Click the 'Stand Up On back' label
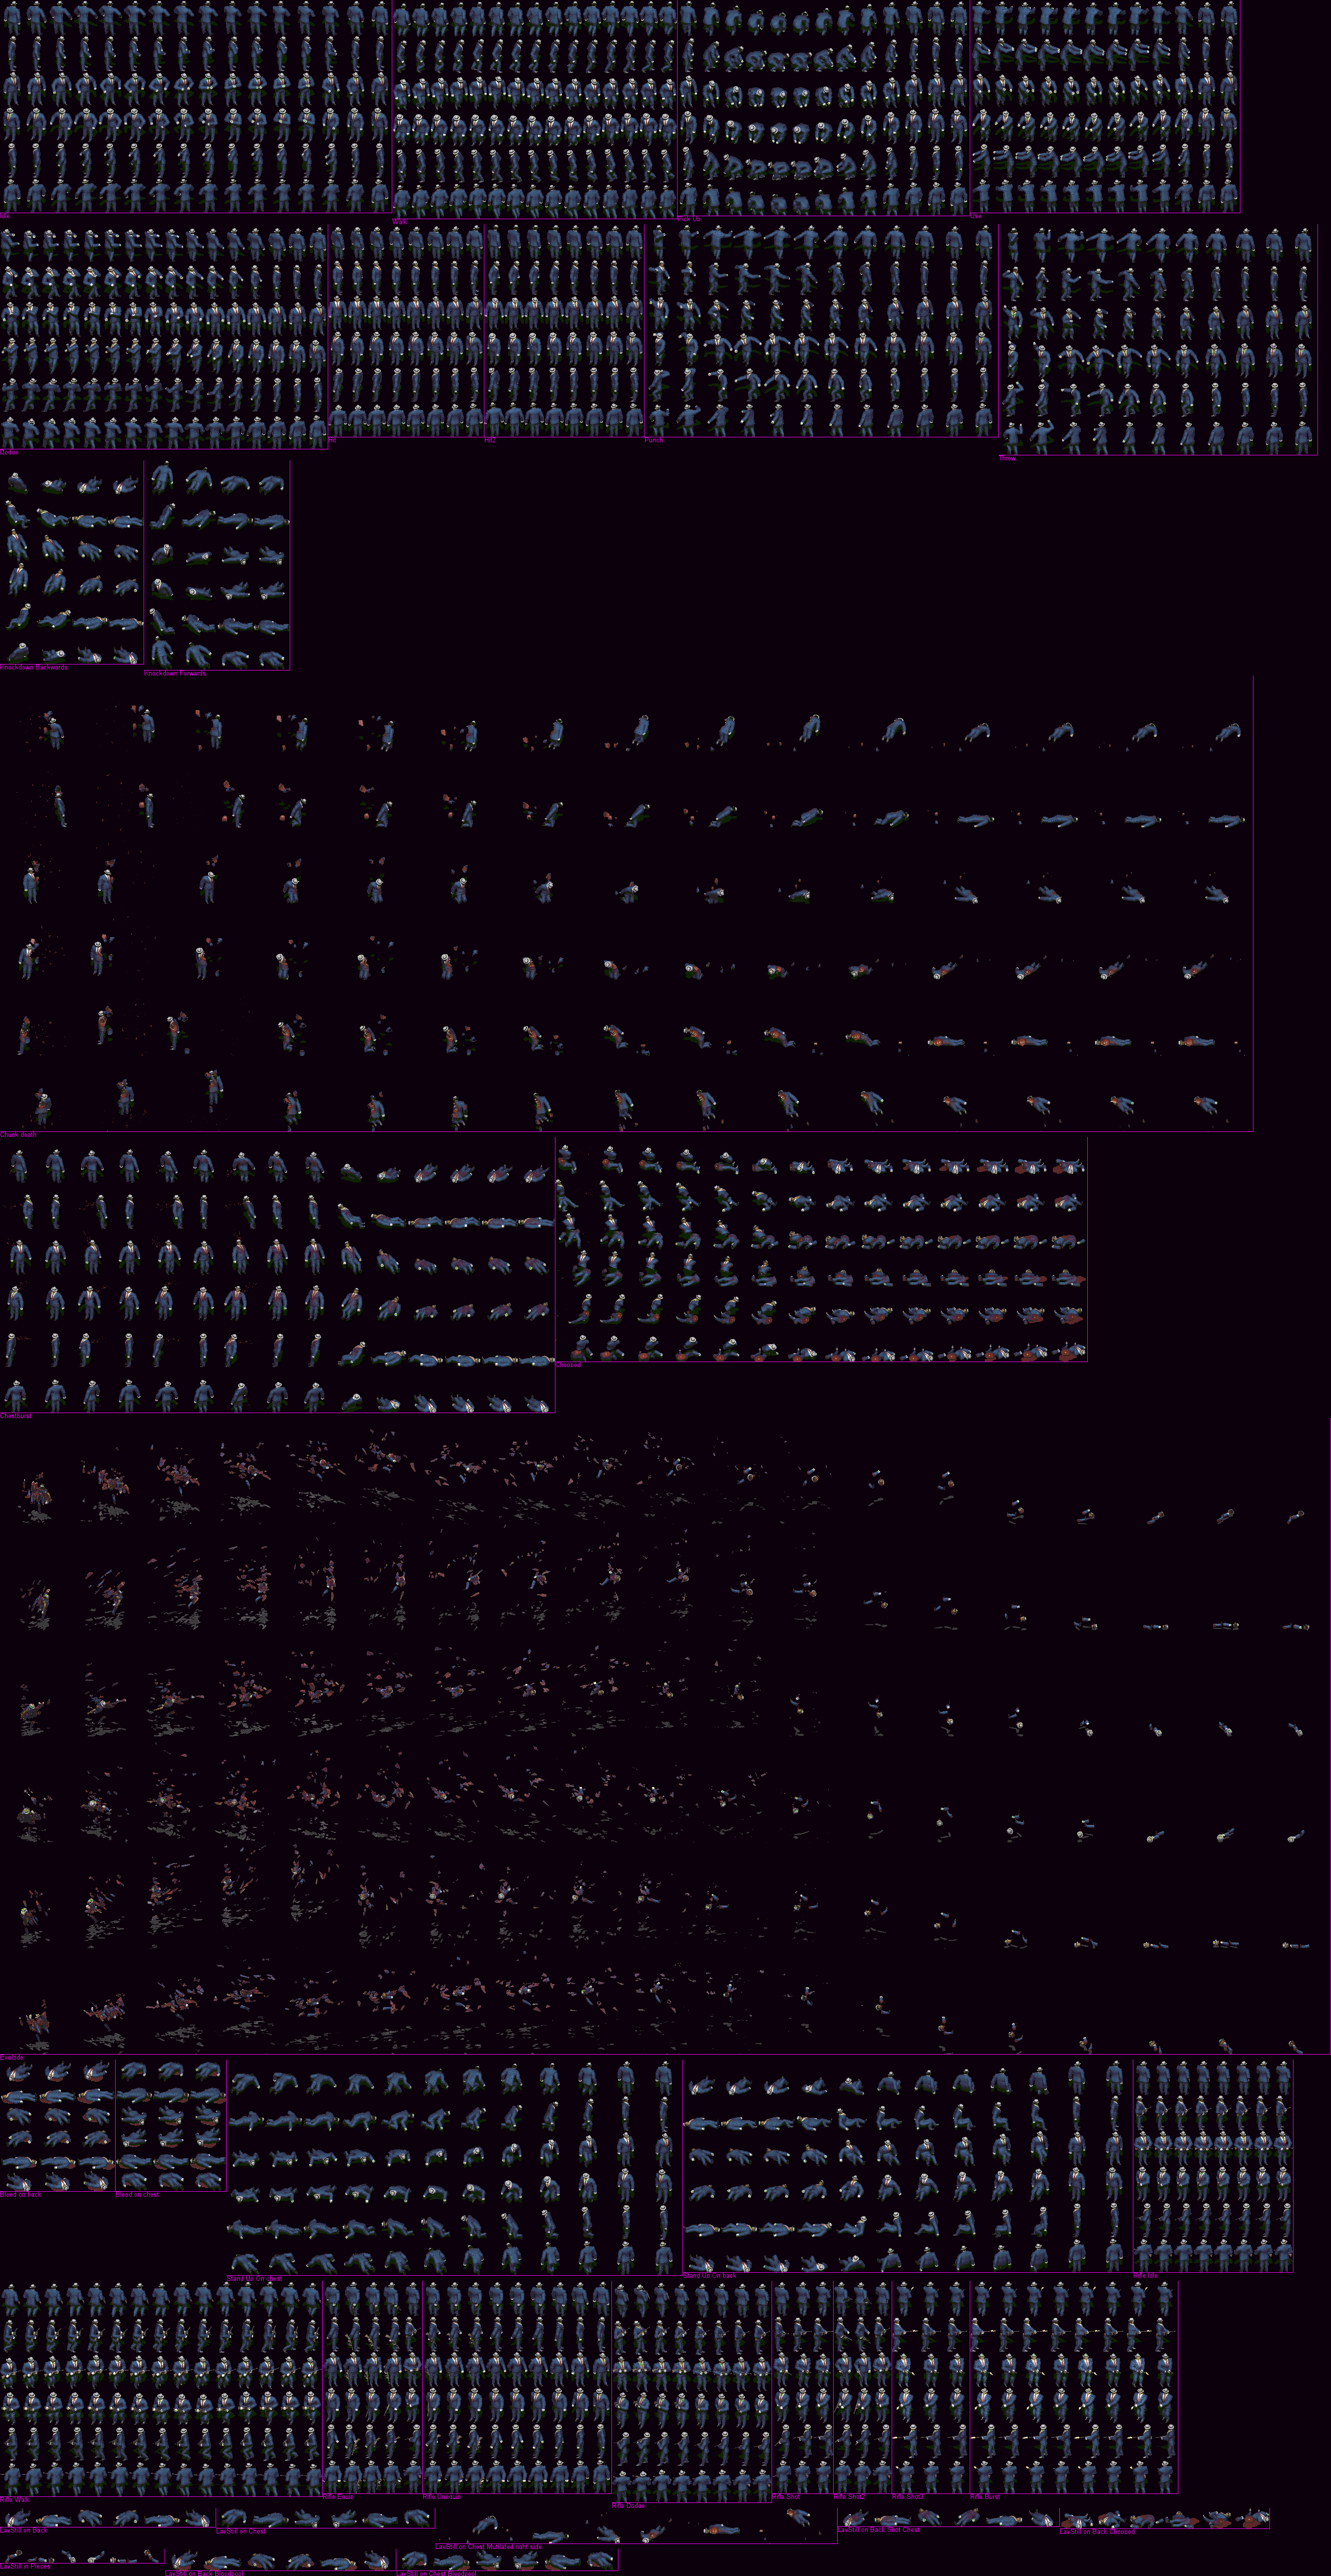The width and height of the screenshot is (1331, 2576). click(709, 2275)
